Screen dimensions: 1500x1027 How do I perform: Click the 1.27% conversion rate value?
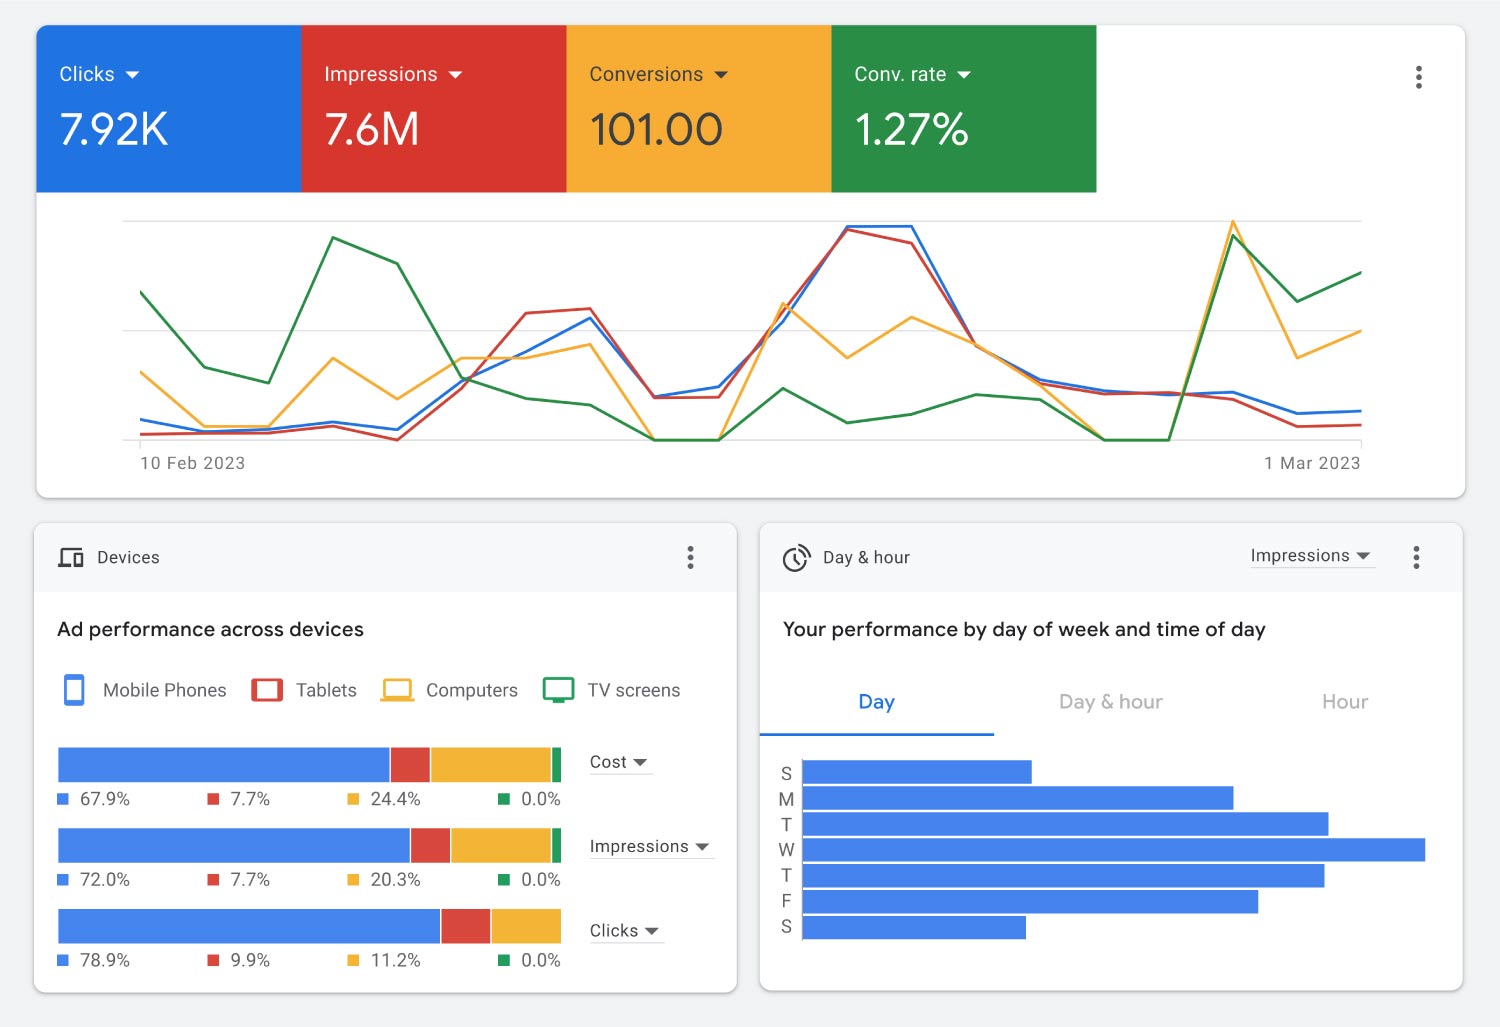(911, 130)
